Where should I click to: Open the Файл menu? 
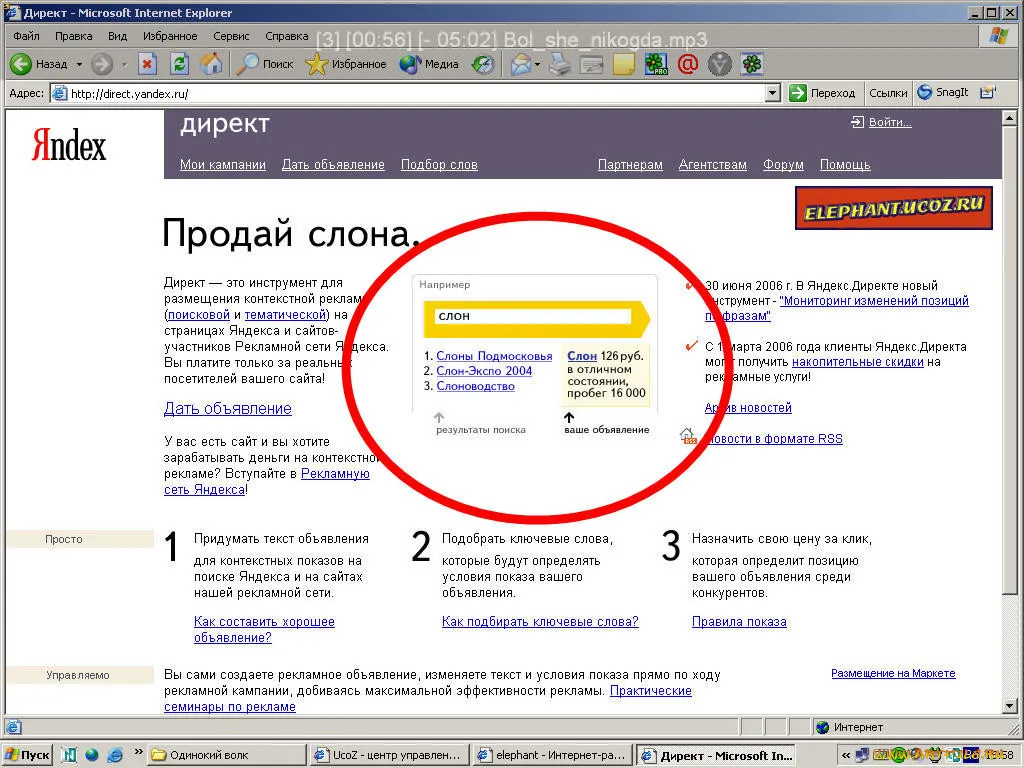[26, 36]
